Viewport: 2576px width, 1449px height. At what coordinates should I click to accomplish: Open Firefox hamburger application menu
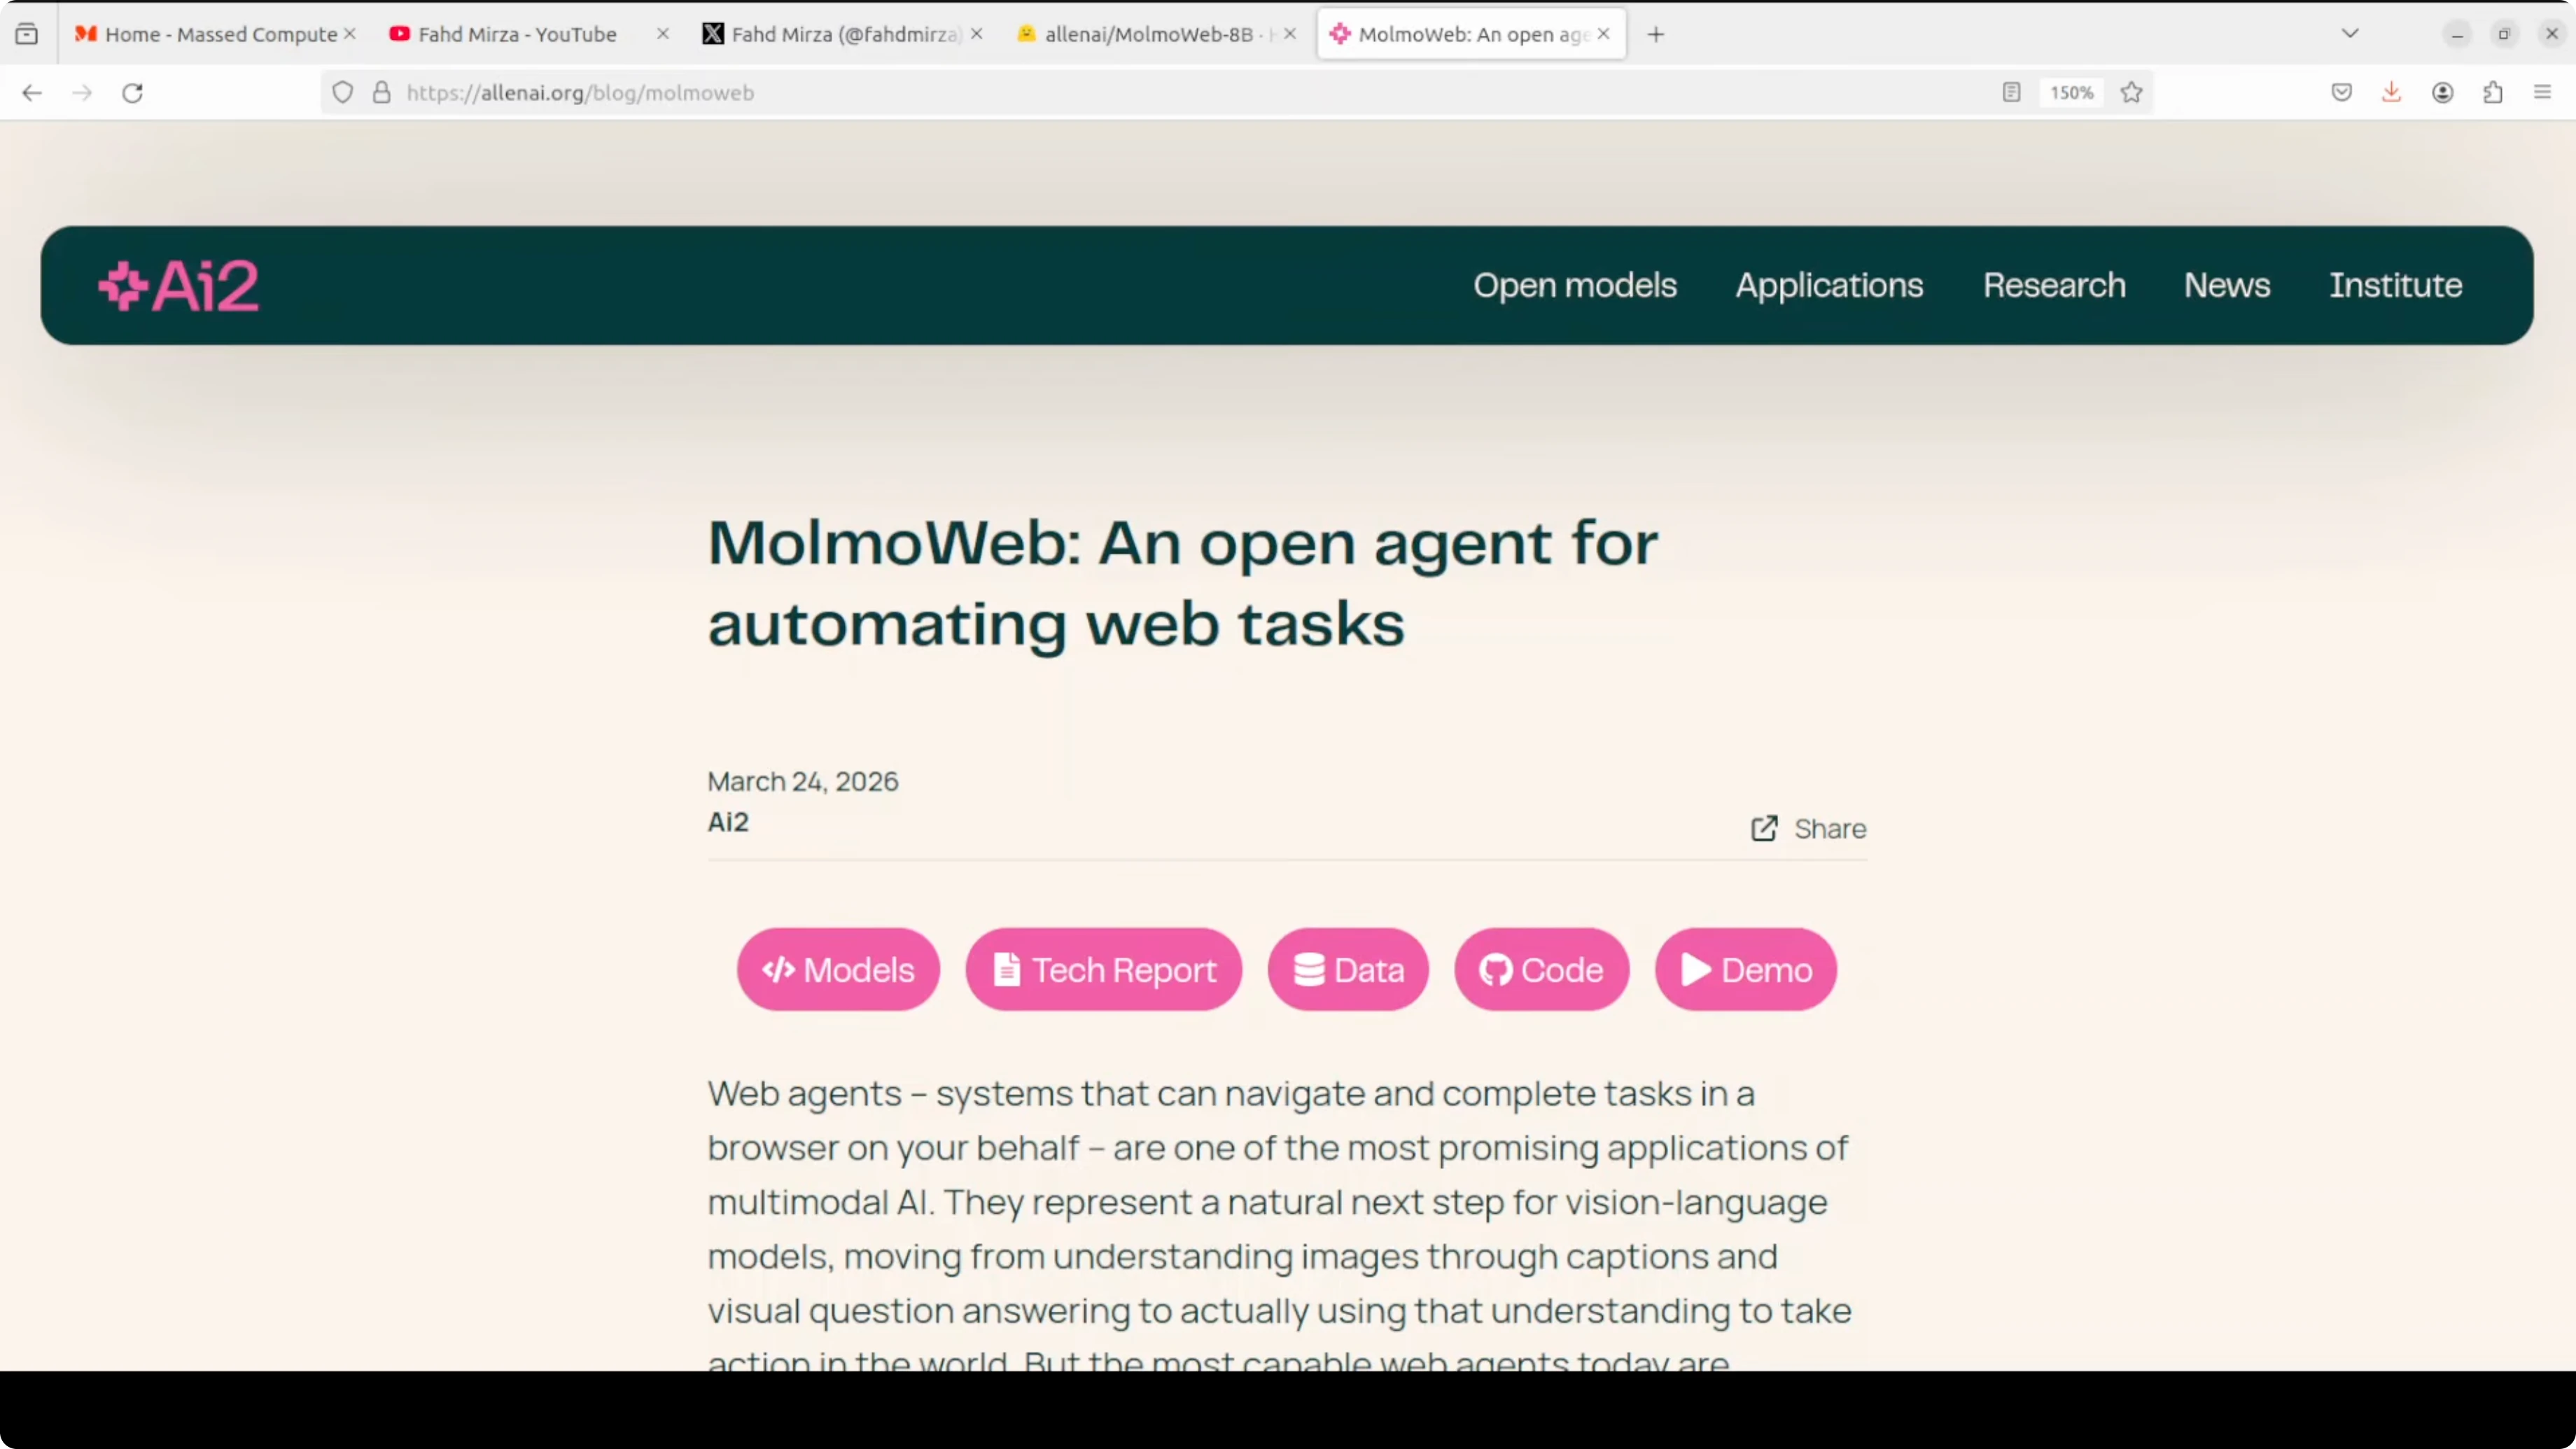pos(2542,93)
